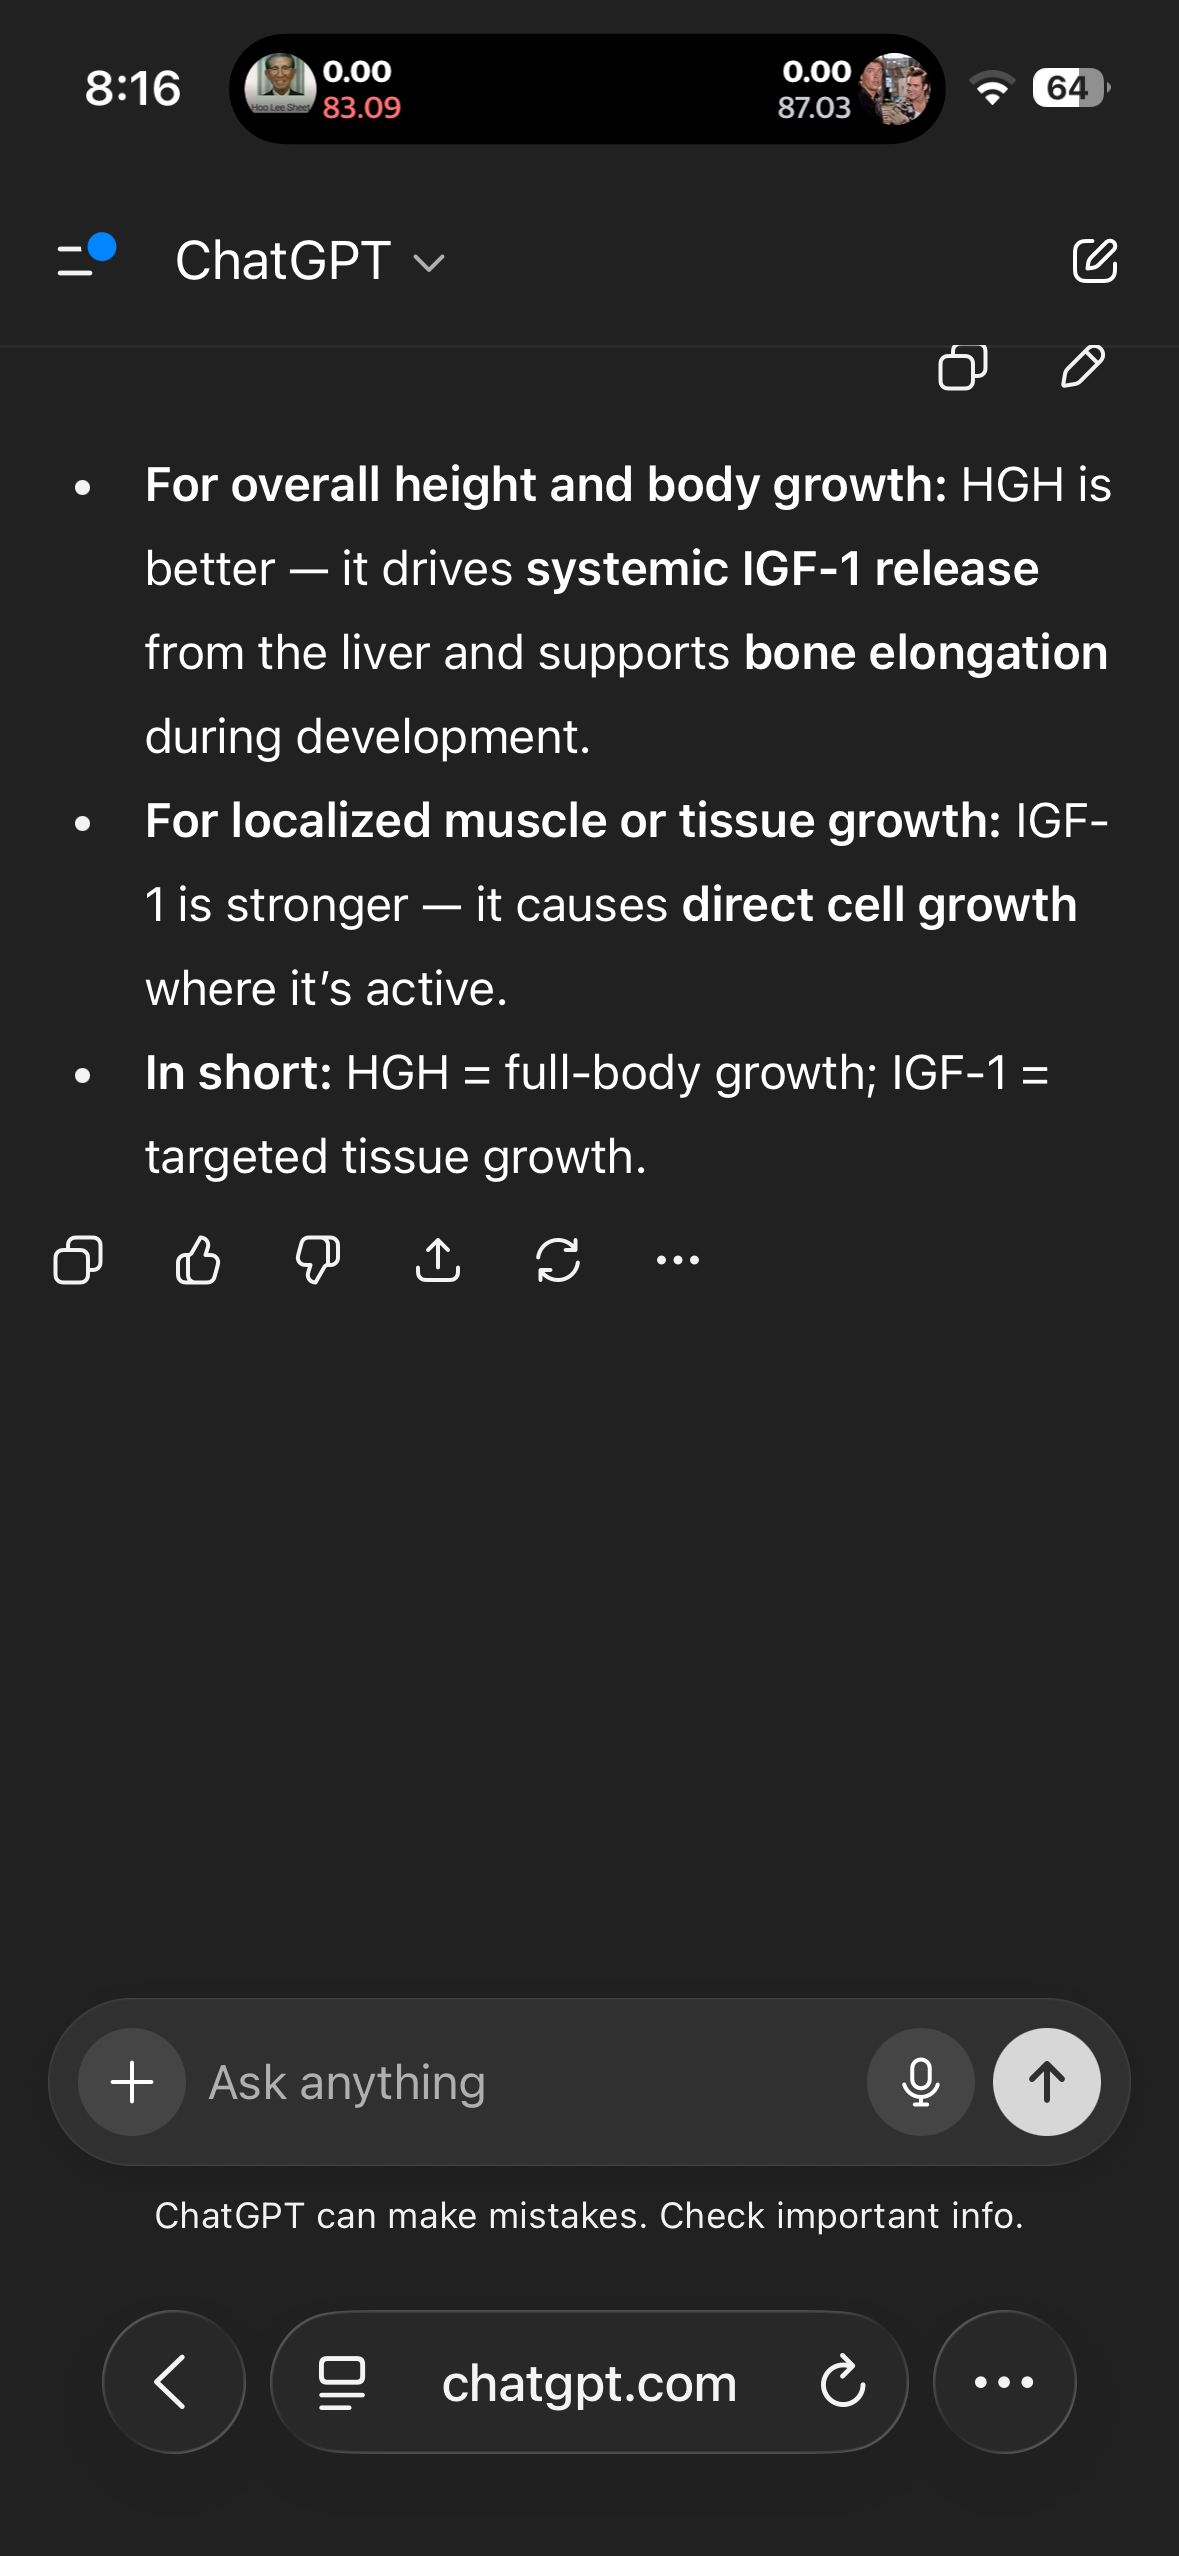Focus the Ask anything text field

tap(520, 2083)
